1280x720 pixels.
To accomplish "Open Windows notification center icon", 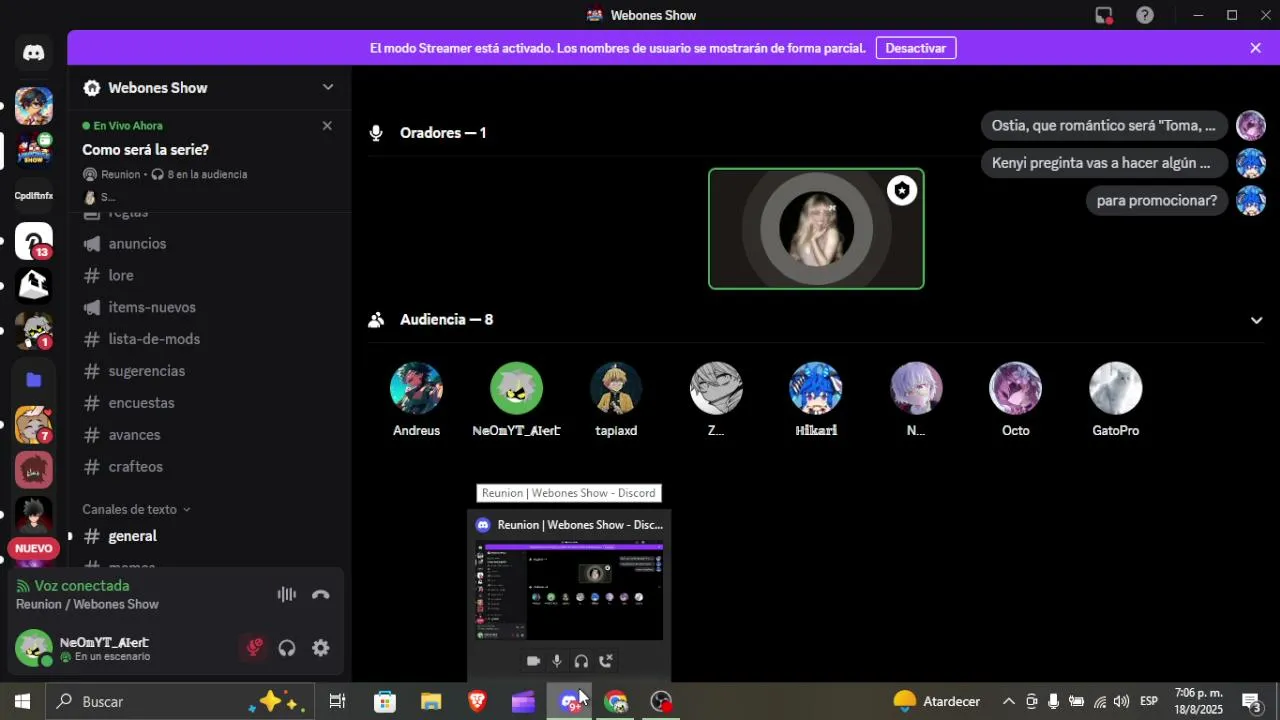I will pyautogui.click(x=1251, y=701).
